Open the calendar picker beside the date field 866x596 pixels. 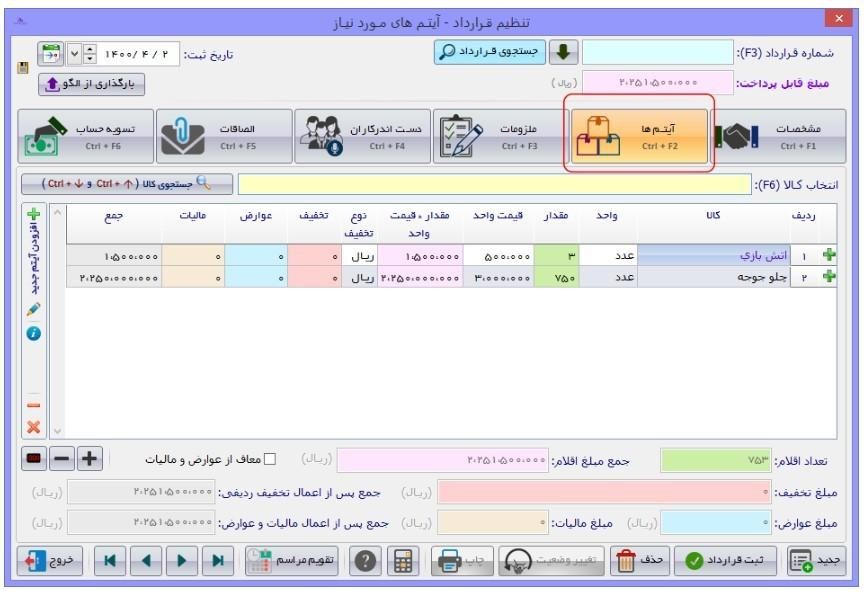tap(50, 54)
